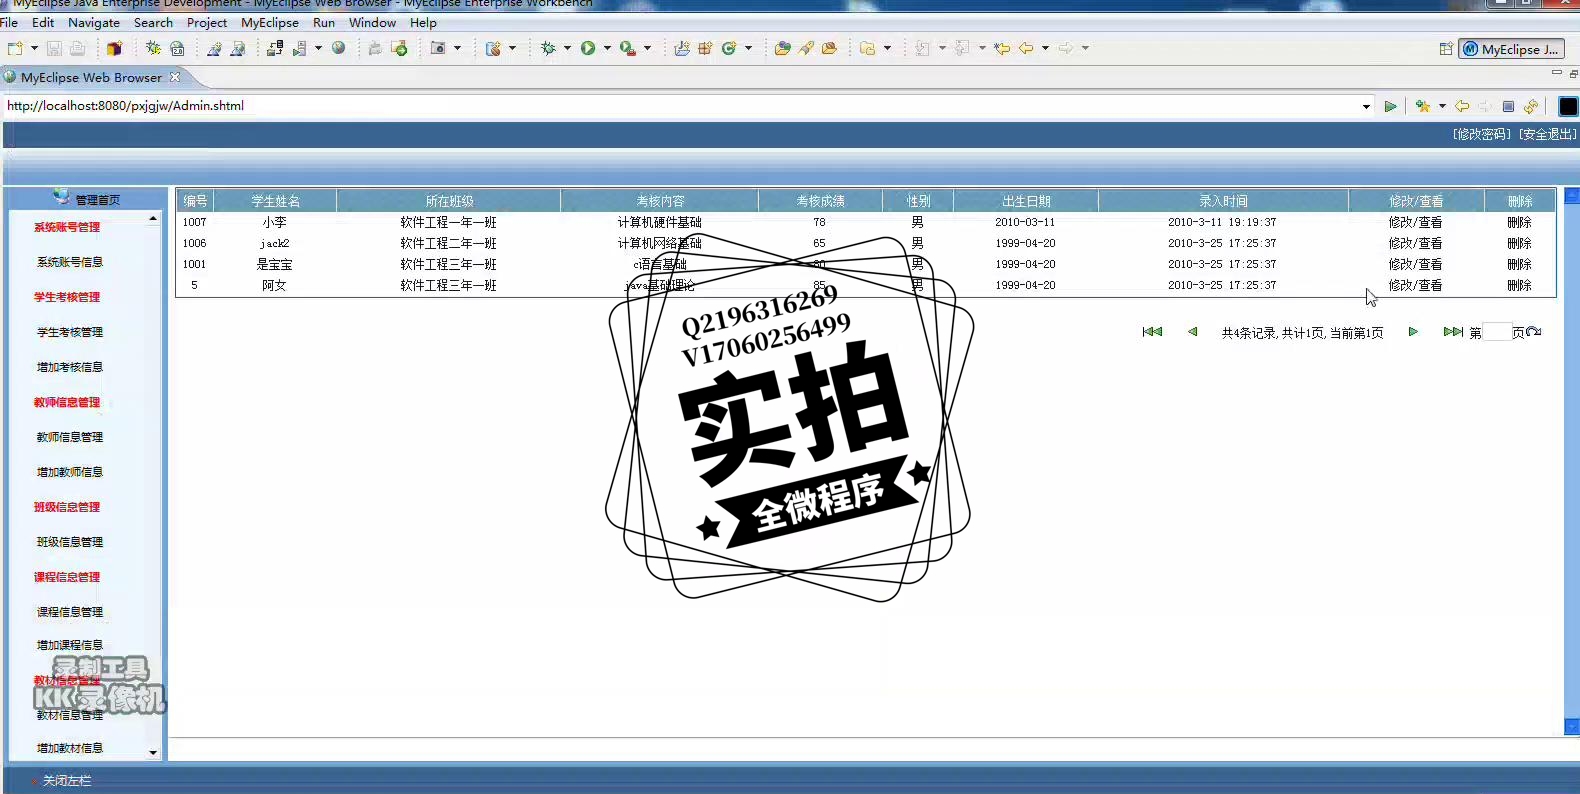Expand the Back history dropdown in main toolbar
This screenshot has width=1580, height=794.
(x=1045, y=48)
